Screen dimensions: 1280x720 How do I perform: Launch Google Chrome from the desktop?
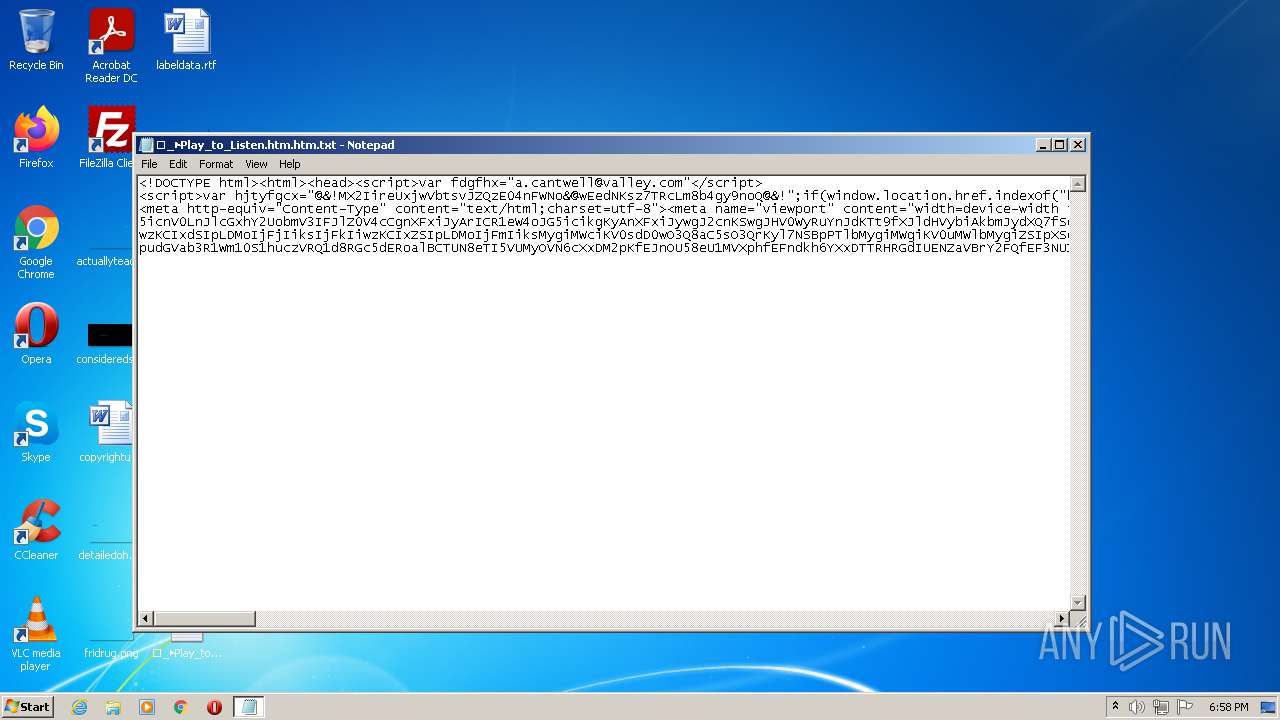point(36,242)
